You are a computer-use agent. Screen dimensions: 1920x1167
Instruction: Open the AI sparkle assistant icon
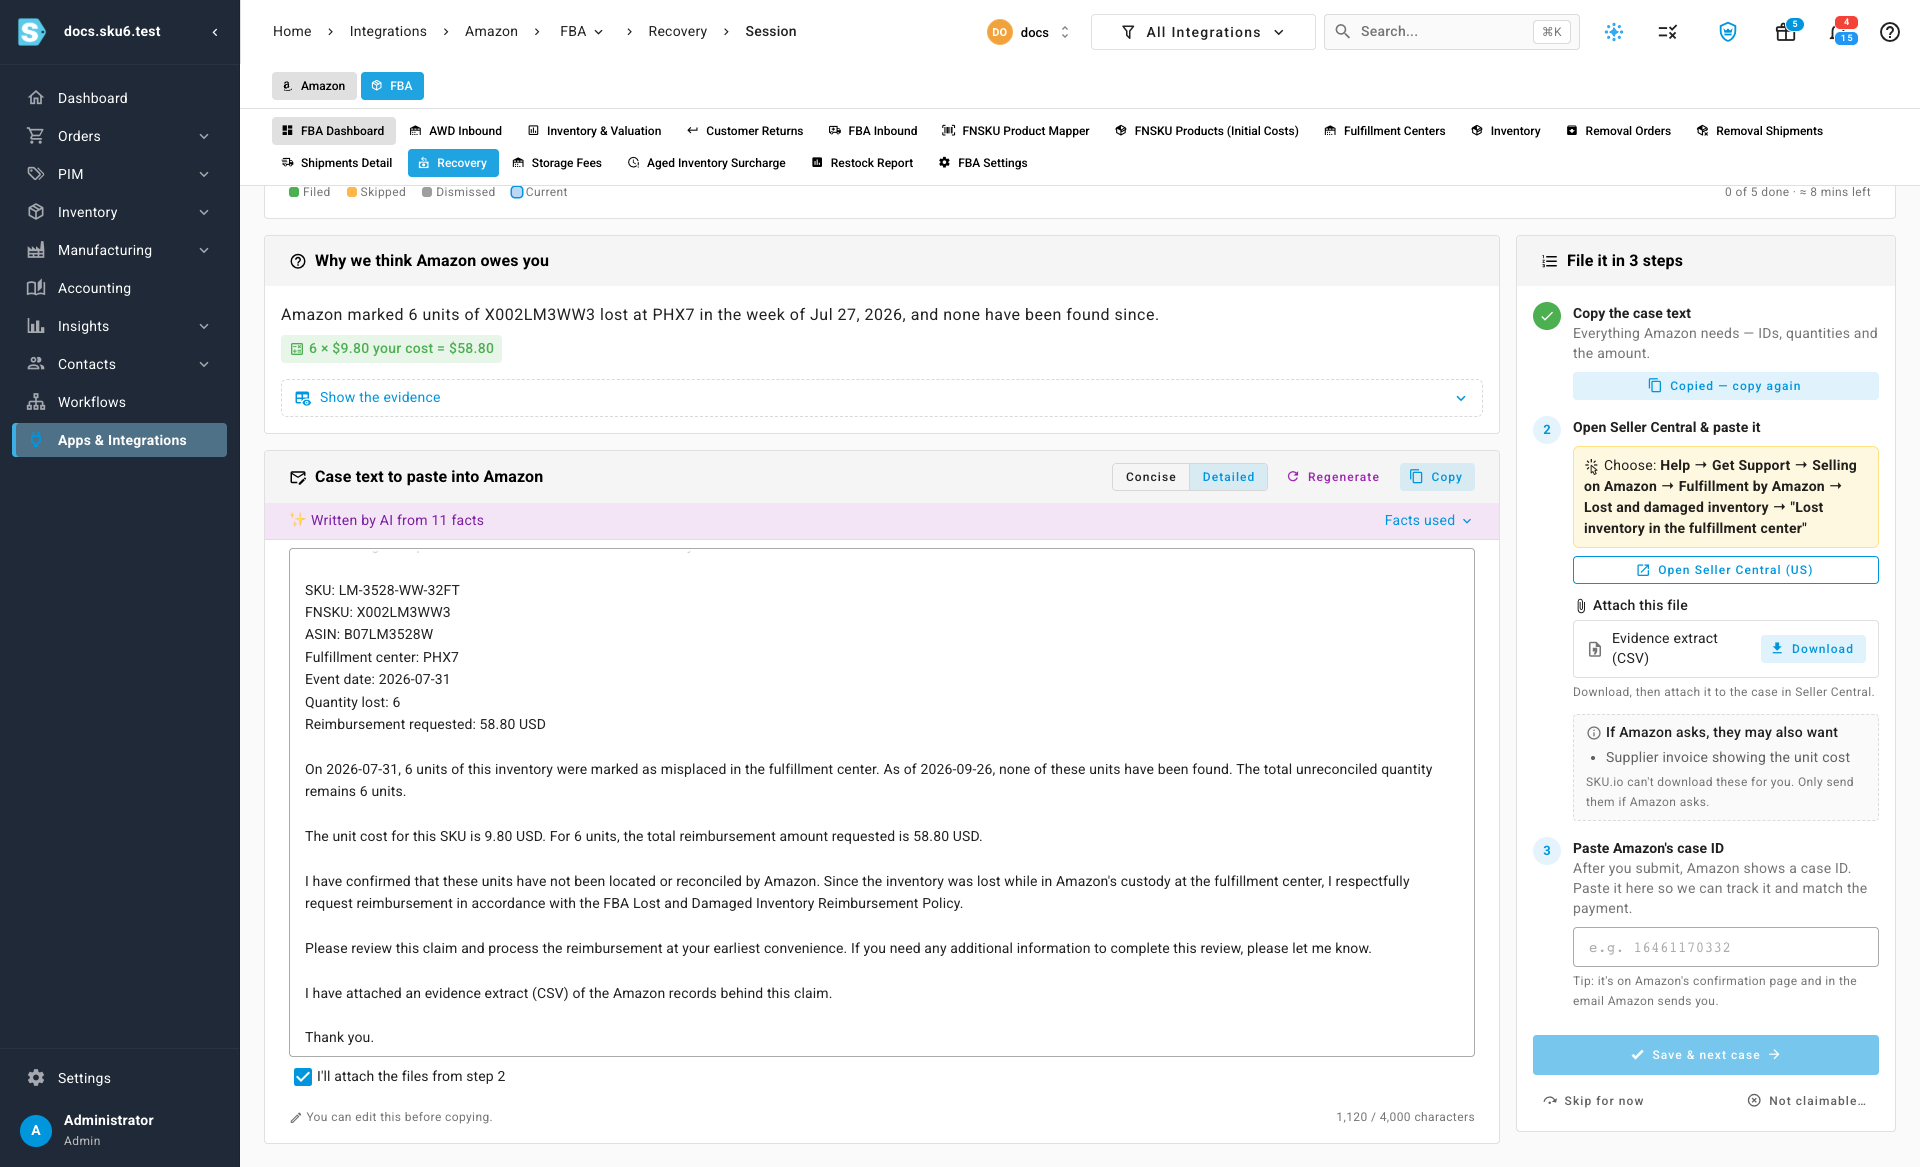click(x=1614, y=32)
